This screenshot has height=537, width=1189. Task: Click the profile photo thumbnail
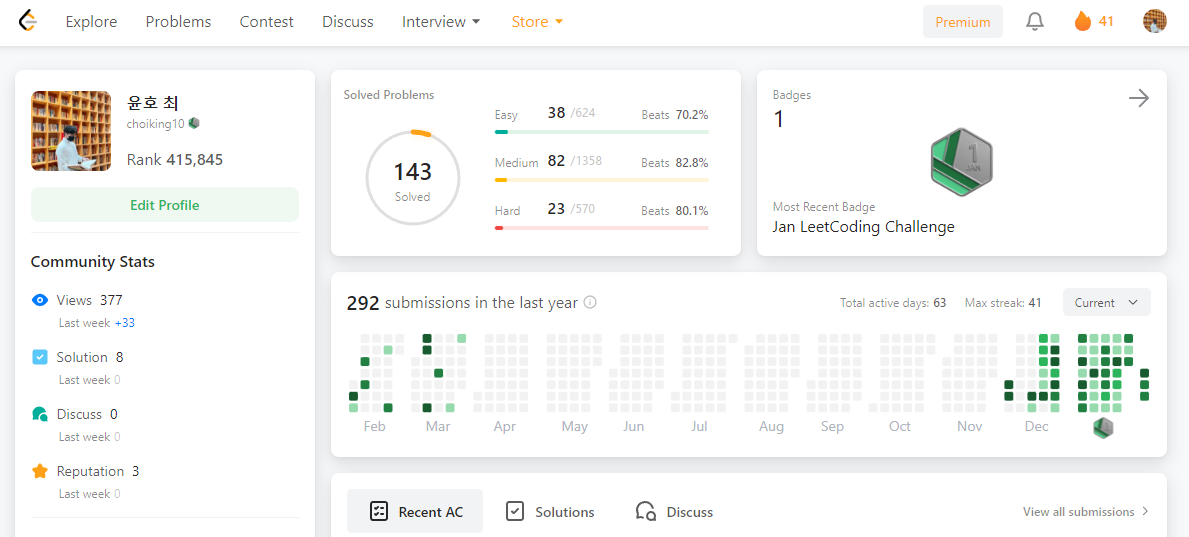tap(71, 131)
